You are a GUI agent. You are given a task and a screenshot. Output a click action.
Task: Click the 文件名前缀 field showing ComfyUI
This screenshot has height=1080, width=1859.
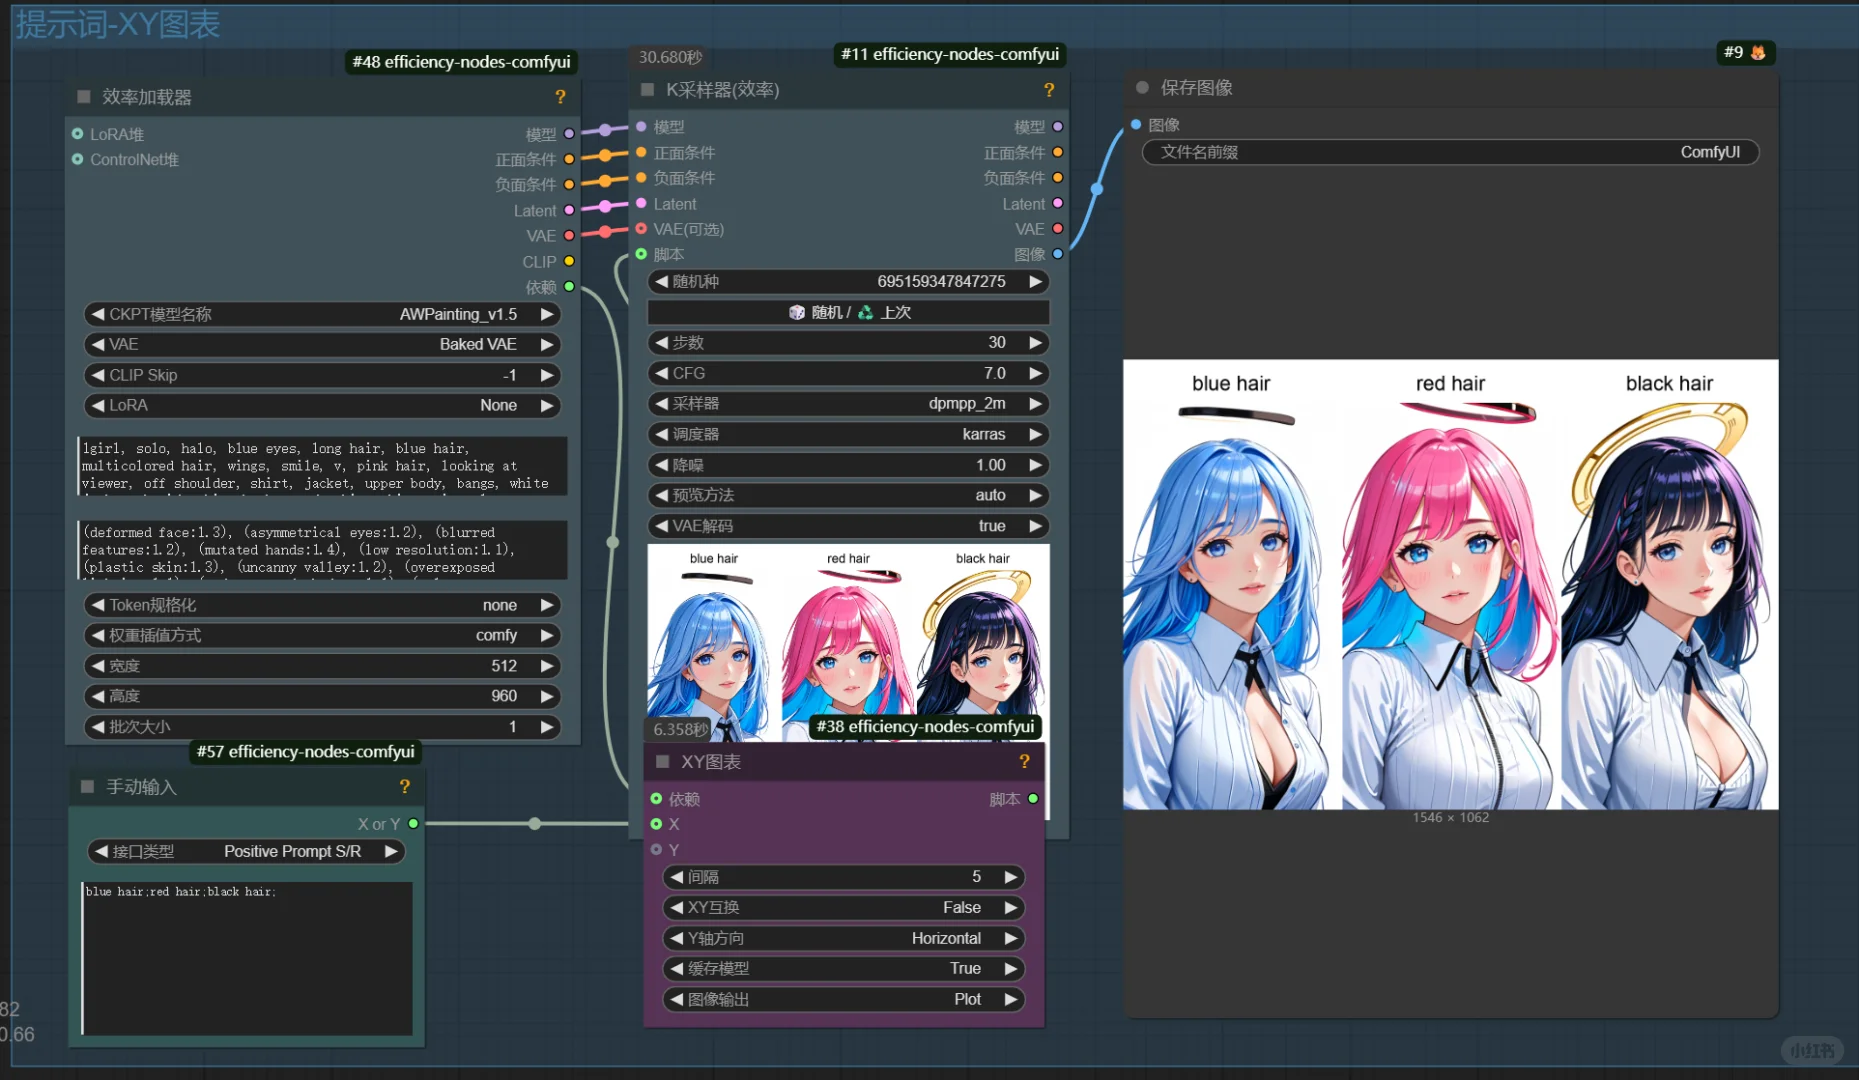click(1450, 152)
